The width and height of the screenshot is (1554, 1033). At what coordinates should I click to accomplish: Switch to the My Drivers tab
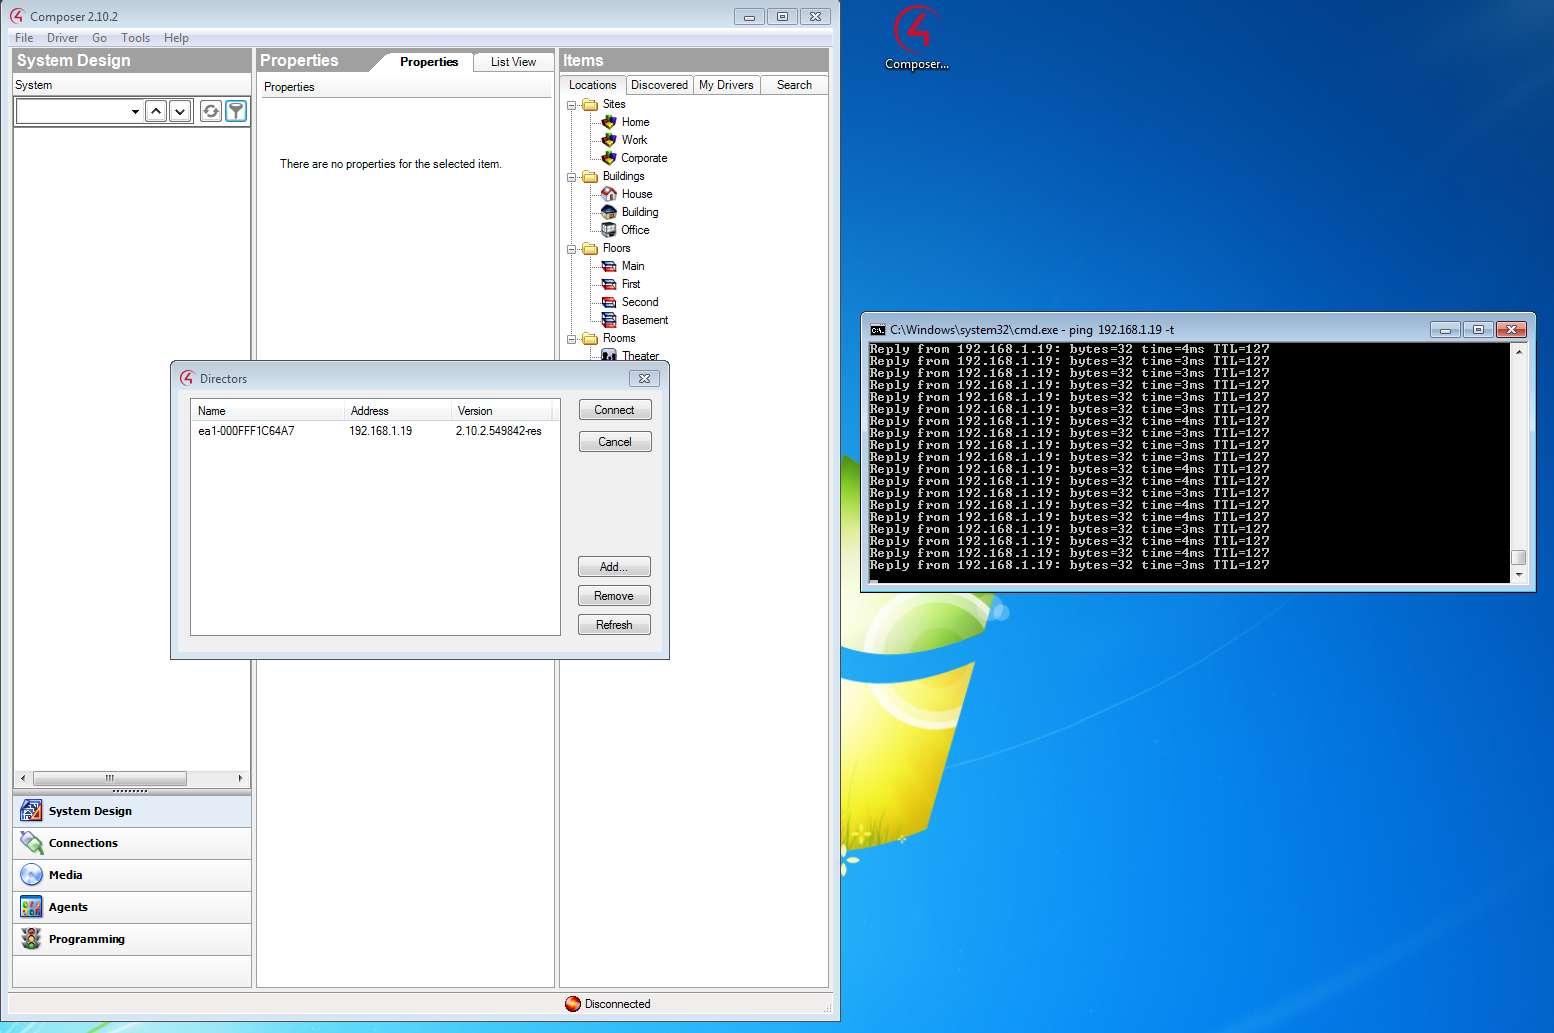(x=726, y=85)
